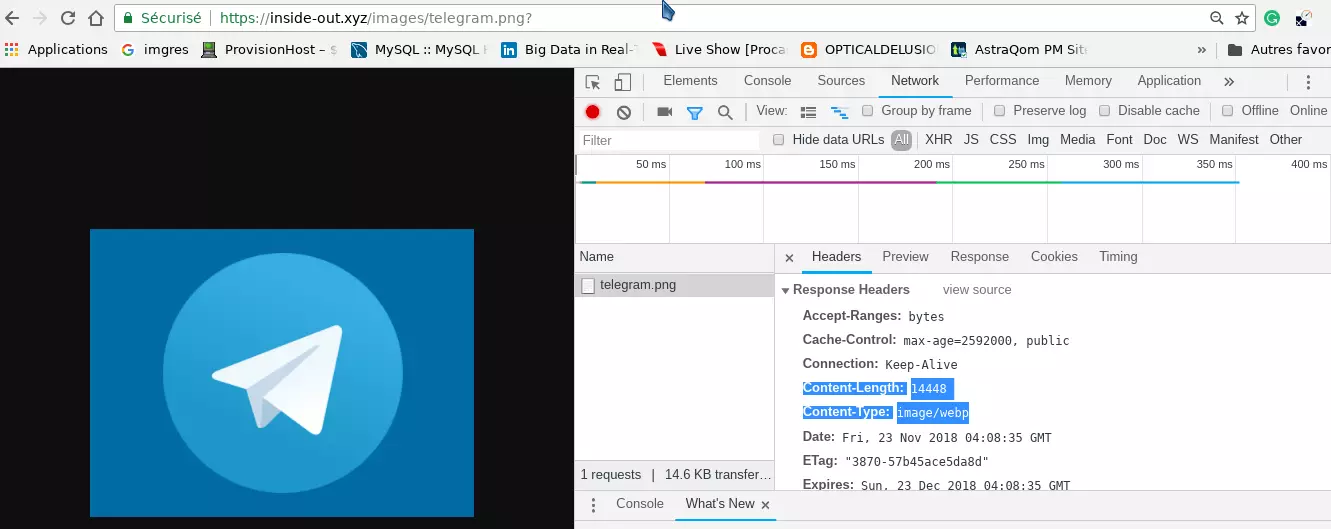Bookmark this page with the star icon

(1242, 18)
